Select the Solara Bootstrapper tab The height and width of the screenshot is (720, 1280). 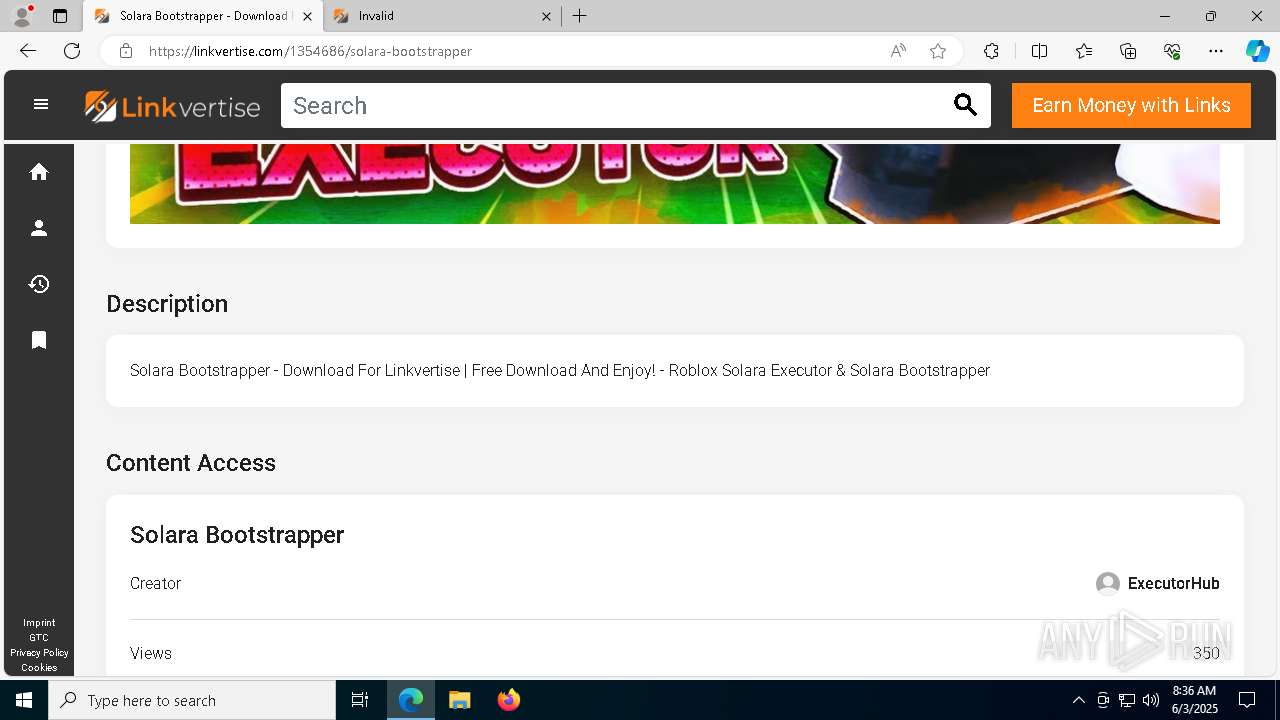tap(203, 16)
